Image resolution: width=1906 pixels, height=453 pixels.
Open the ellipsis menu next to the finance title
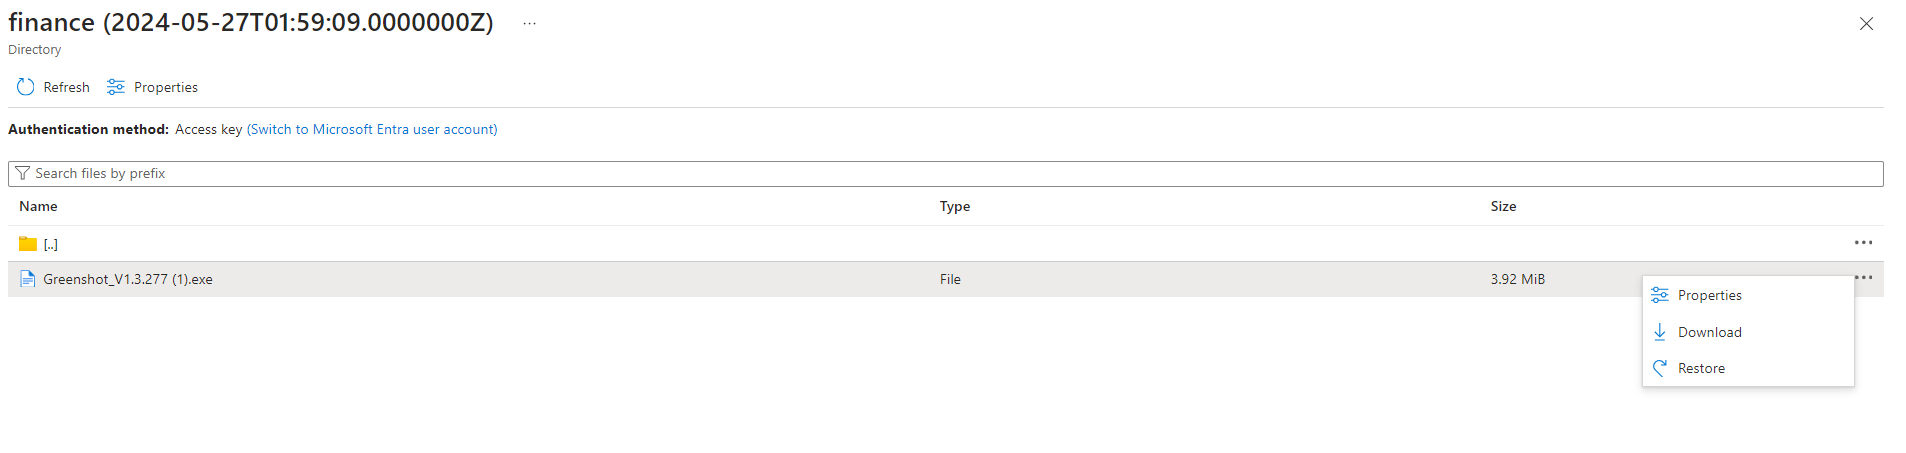(529, 24)
